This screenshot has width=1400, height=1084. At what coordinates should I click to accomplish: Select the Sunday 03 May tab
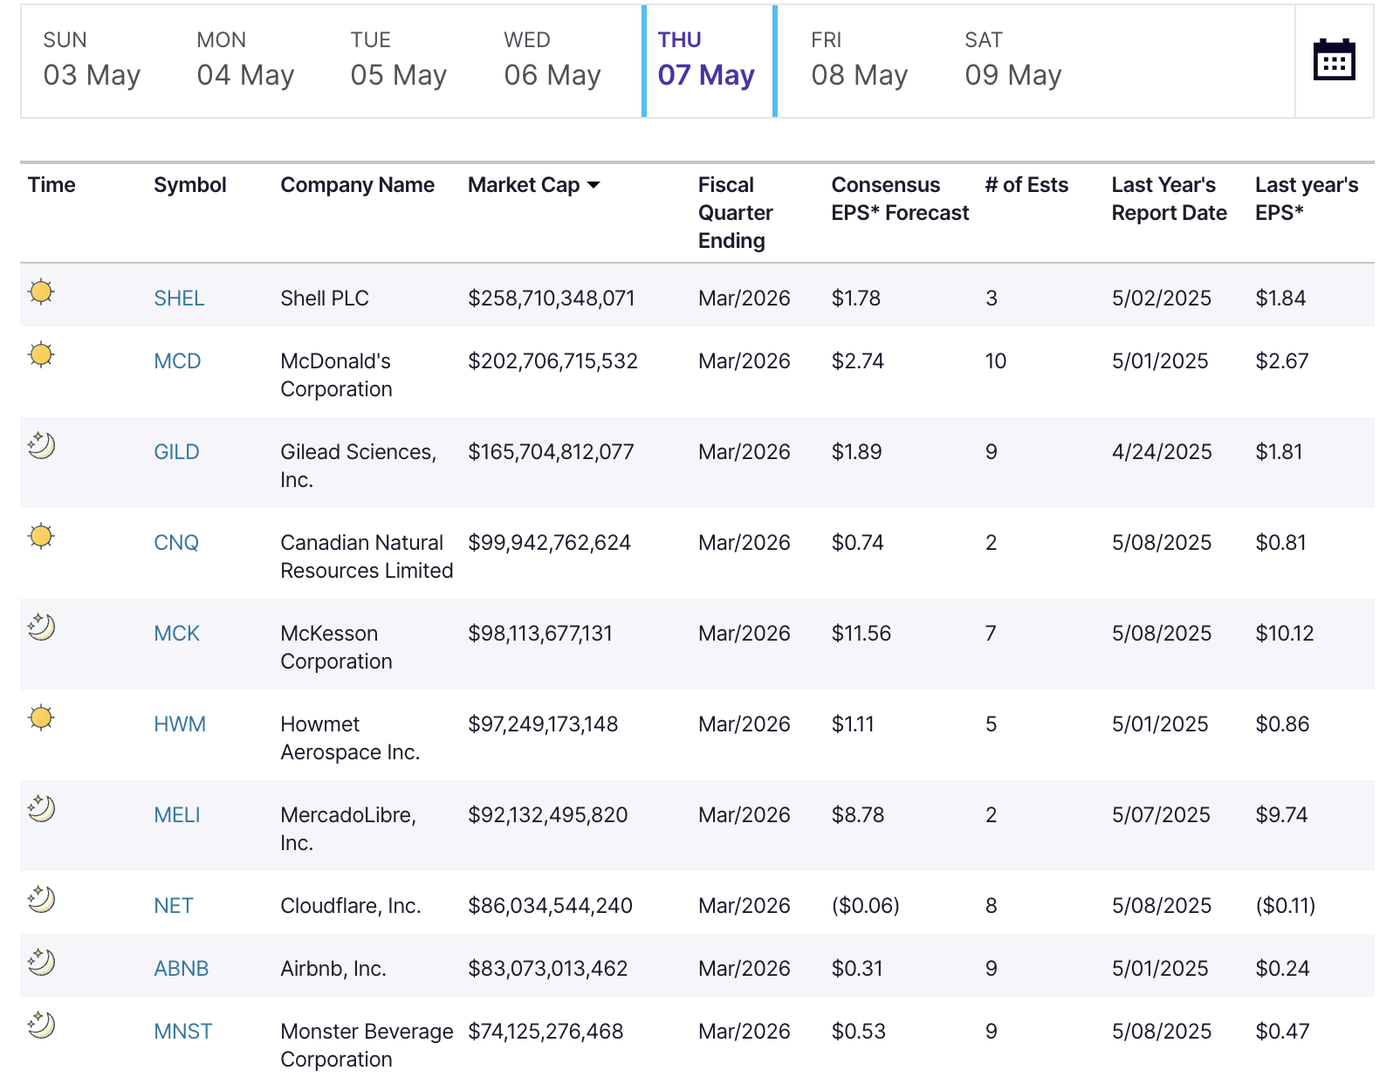[x=92, y=61]
